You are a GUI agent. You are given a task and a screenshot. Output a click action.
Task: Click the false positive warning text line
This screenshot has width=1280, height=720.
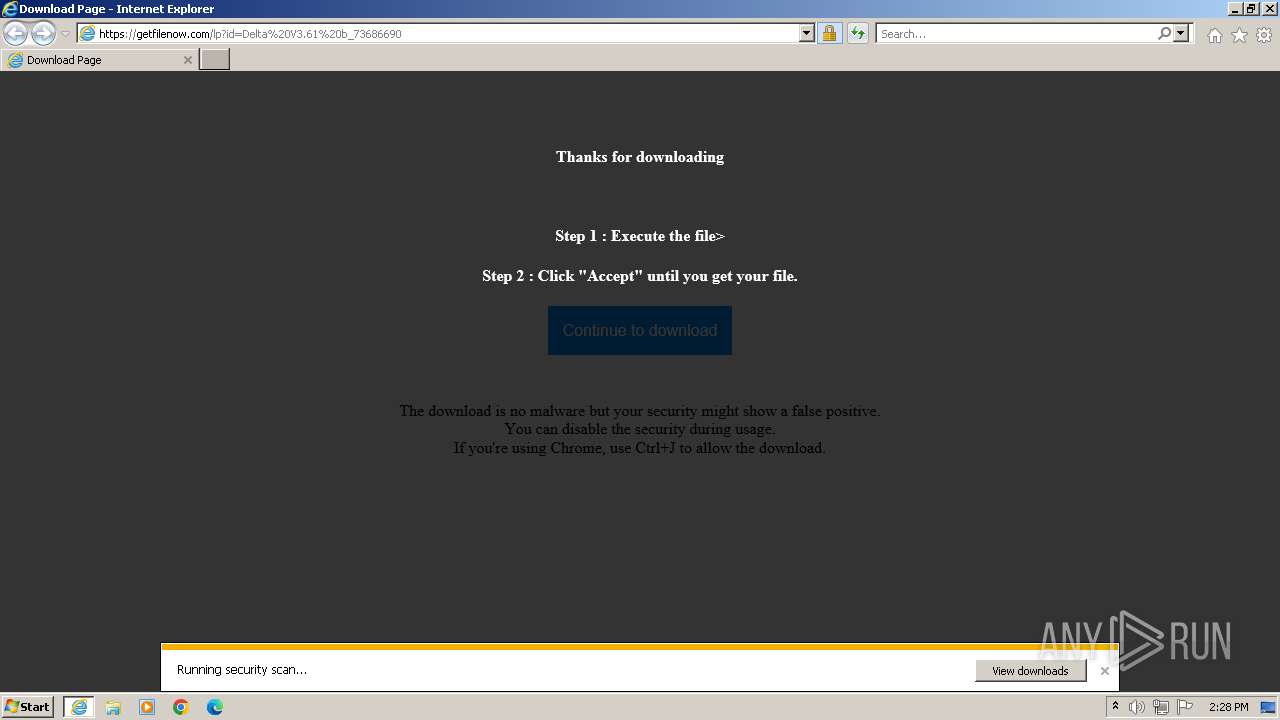point(640,411)
